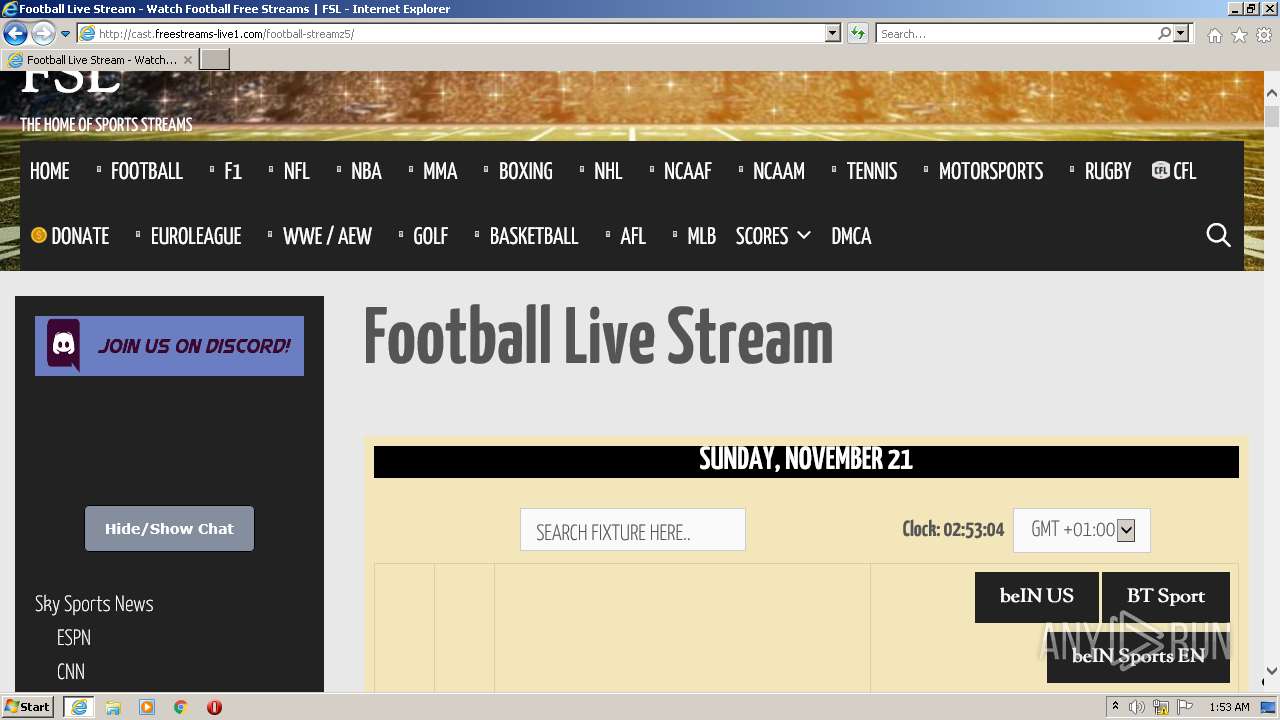Click the page vertical scrollbar thumb

(1272, 117)
